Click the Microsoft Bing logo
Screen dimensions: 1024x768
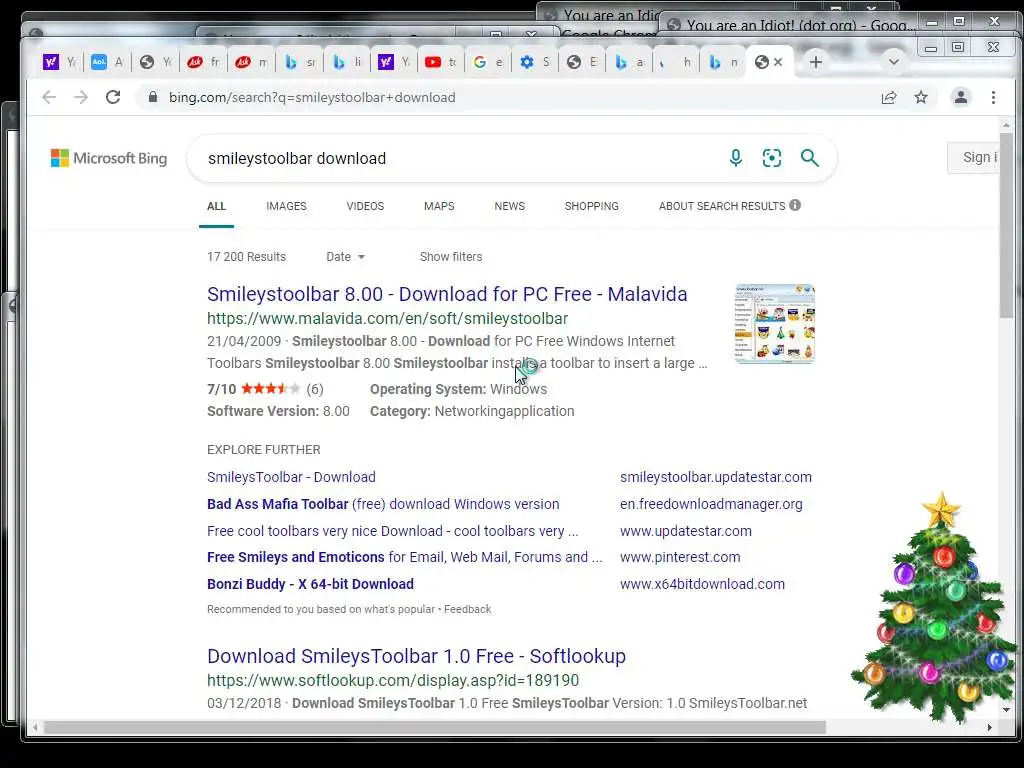[x=109, y=158]
